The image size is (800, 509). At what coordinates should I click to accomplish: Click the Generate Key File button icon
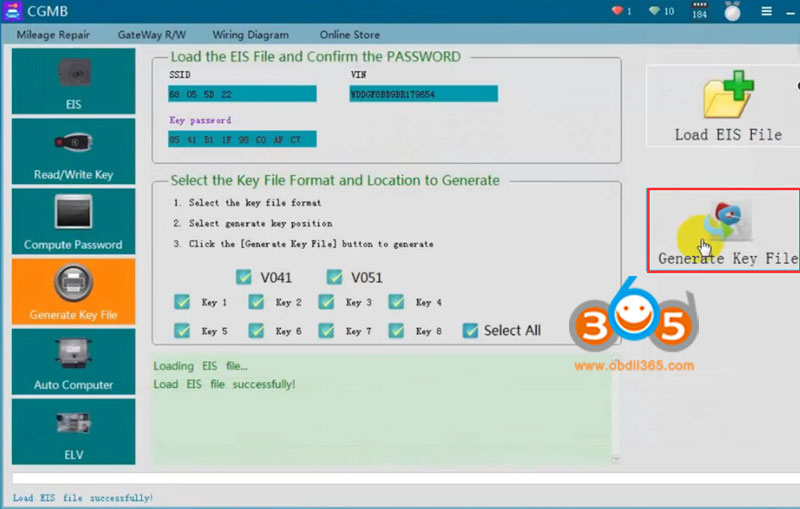pyautogui.click(x=727, y=222)
